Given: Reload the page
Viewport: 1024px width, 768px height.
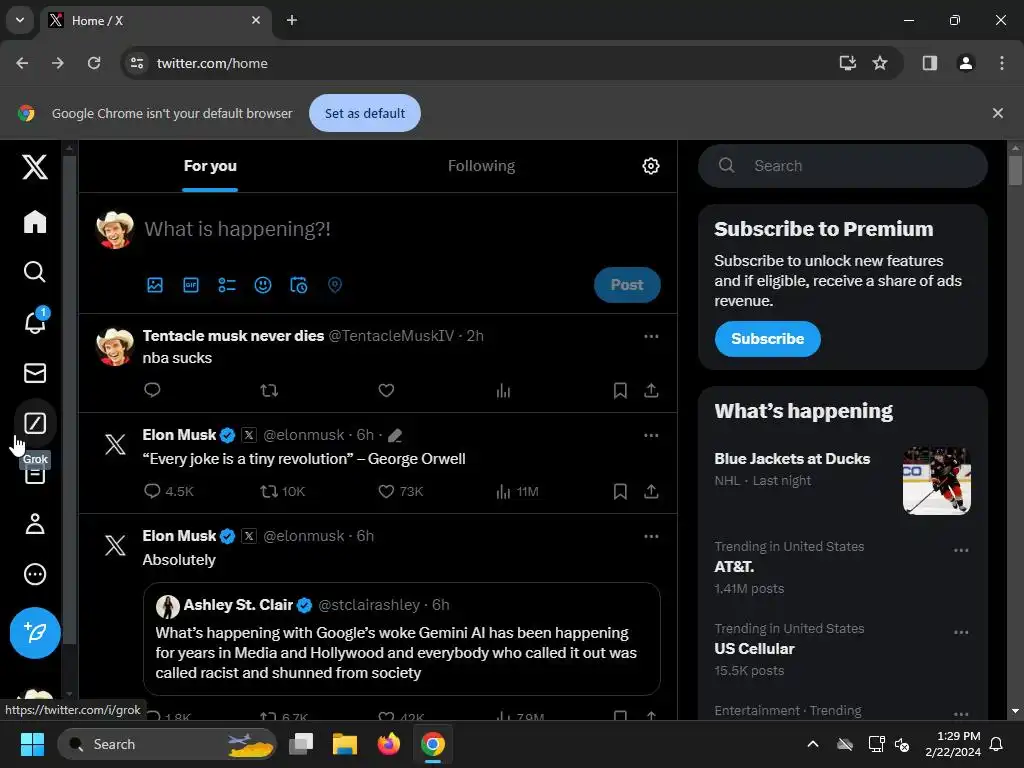Looking at the screenshot, I should pos(94,63).
